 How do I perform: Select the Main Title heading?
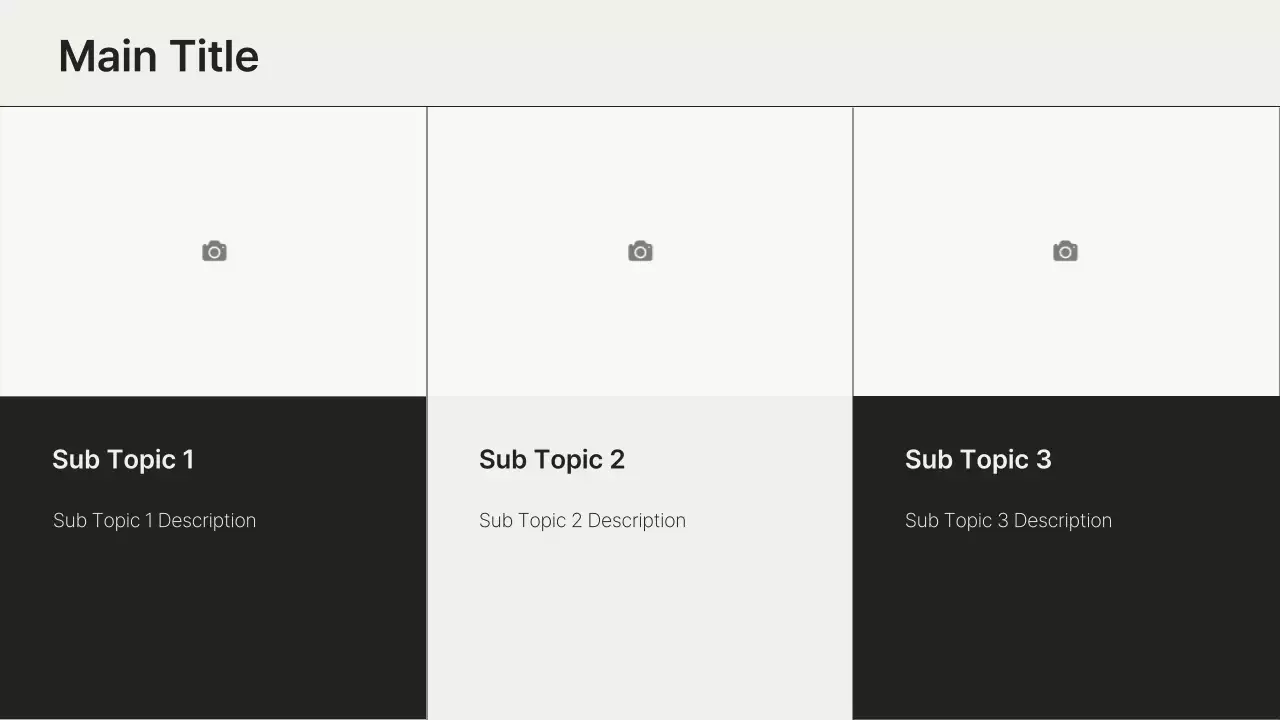(x=158, y=55)
